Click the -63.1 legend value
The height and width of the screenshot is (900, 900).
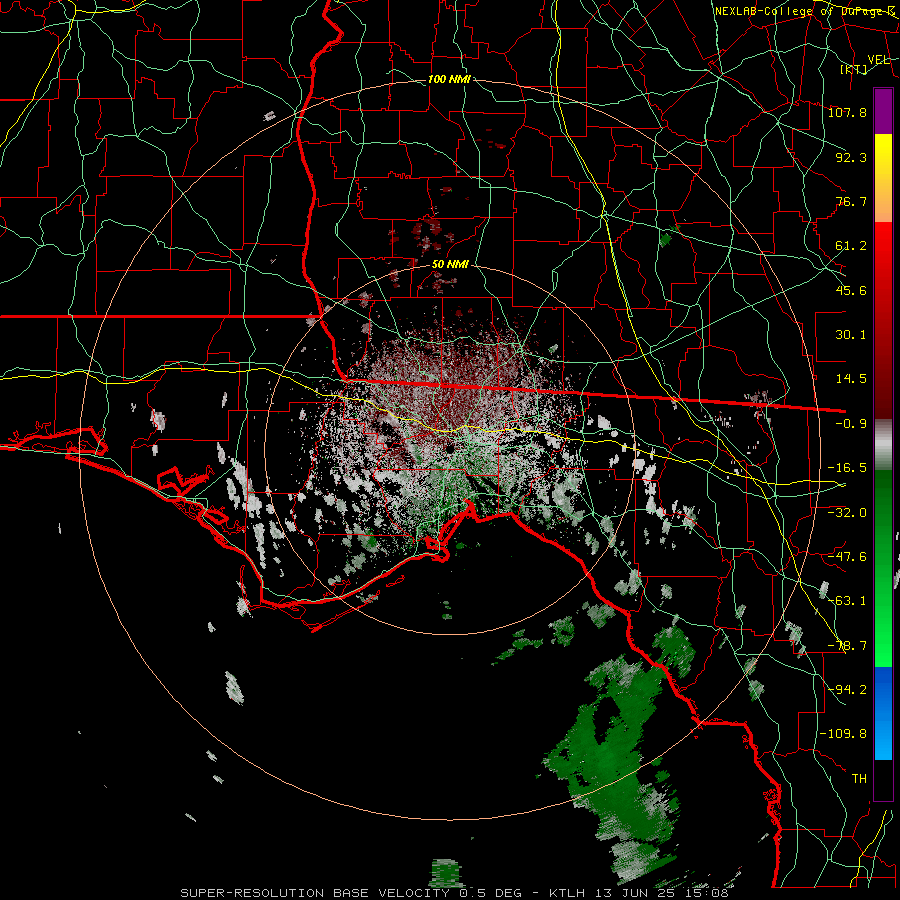click(847, 601)
